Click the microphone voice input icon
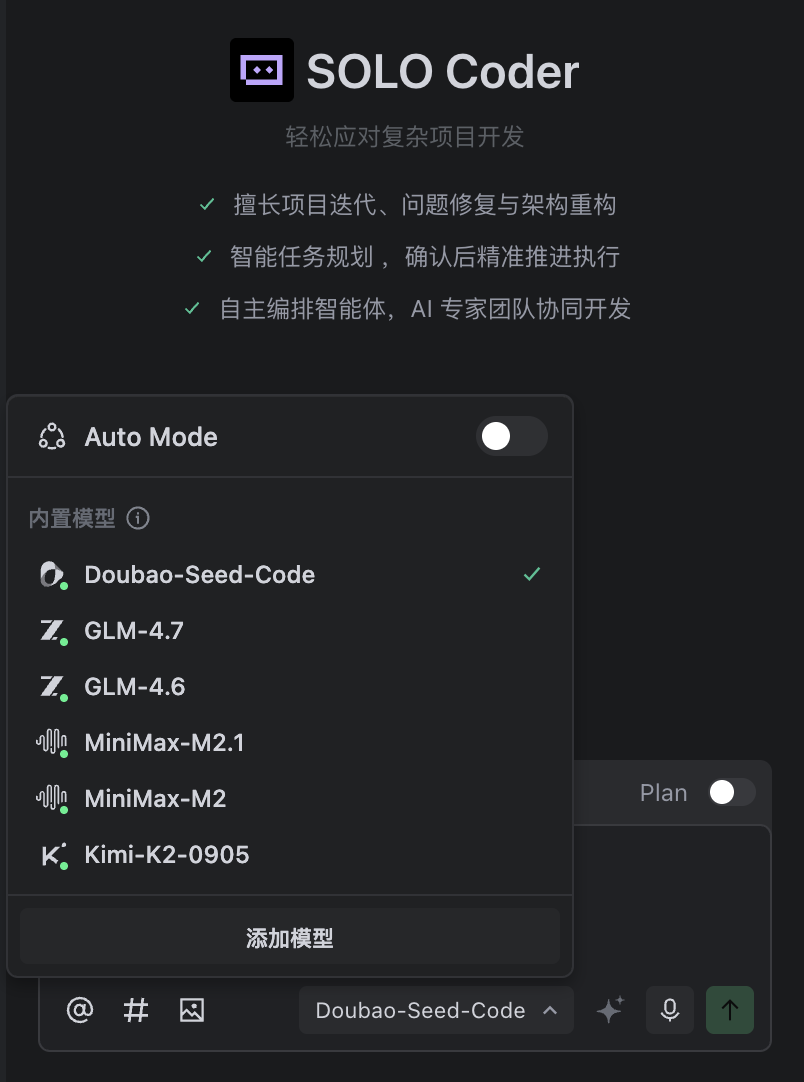804x1082 pixels. (x=670, y=1010)
